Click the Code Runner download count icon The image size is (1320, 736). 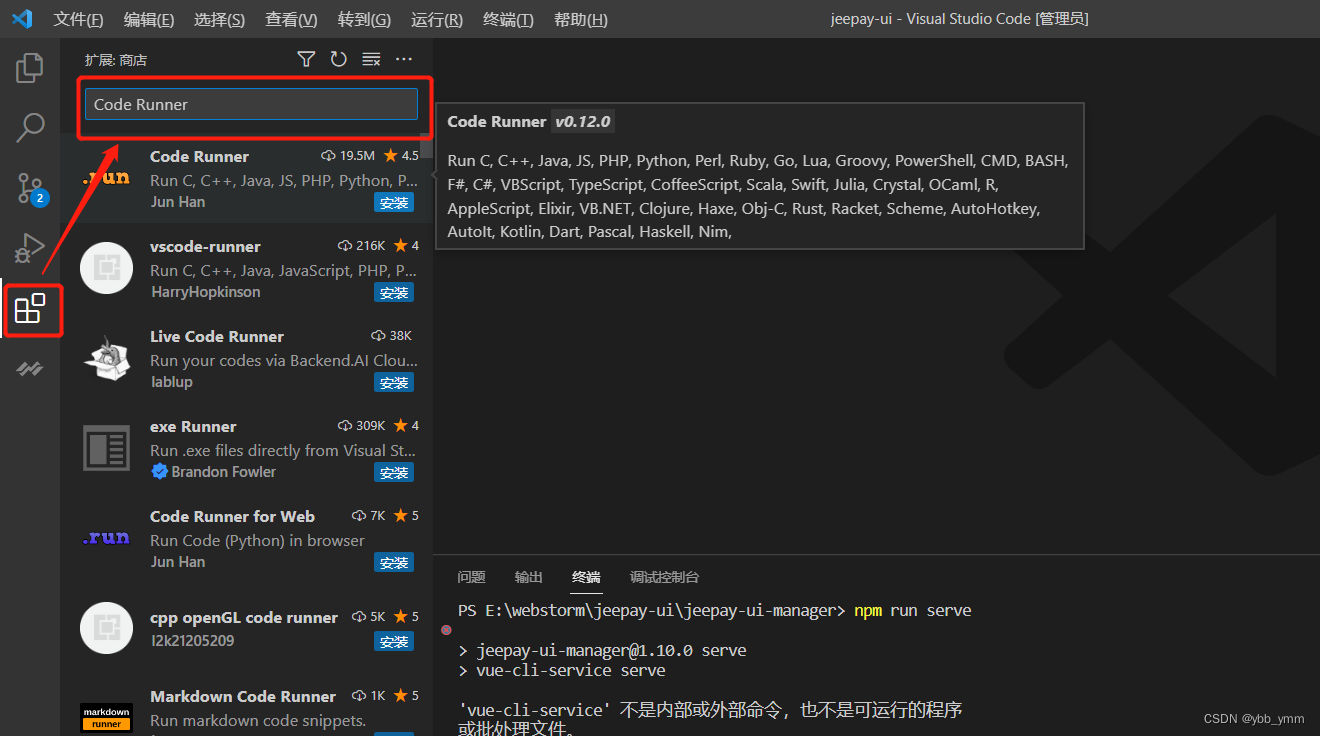328,156
